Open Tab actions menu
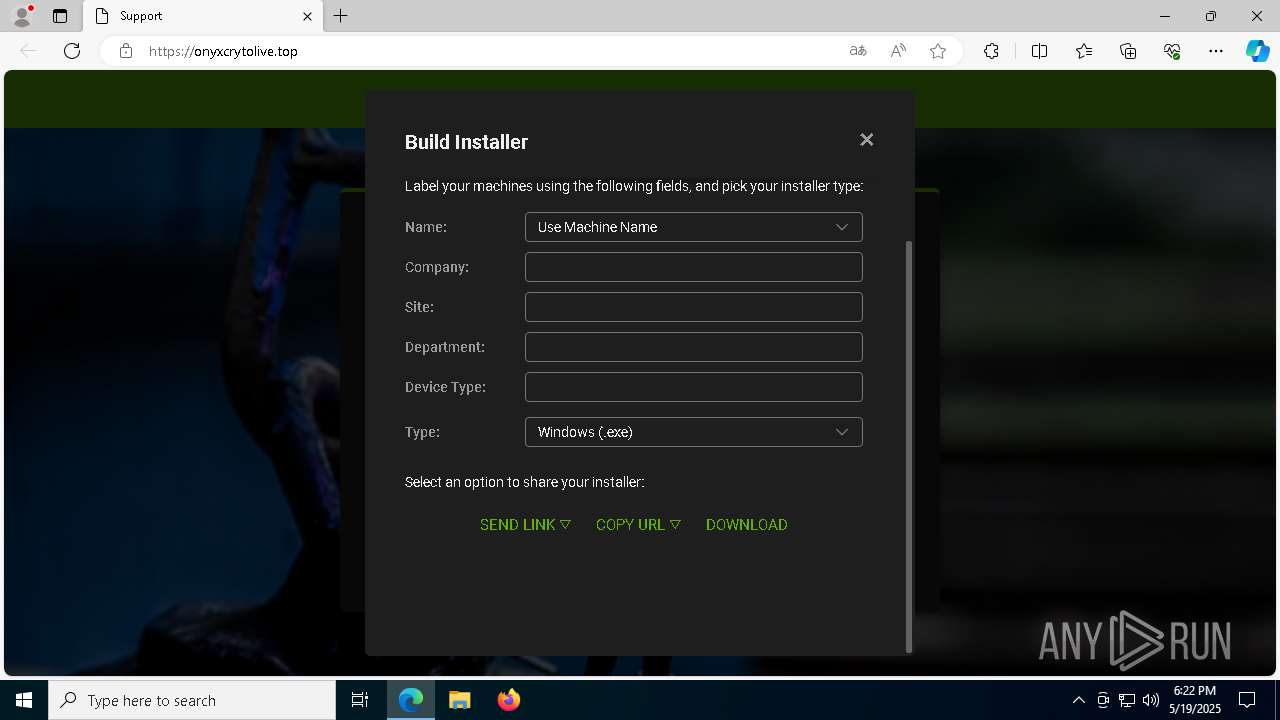Image resolution: width=1280 pixels, height=720 pixels. tap(60, 16)
